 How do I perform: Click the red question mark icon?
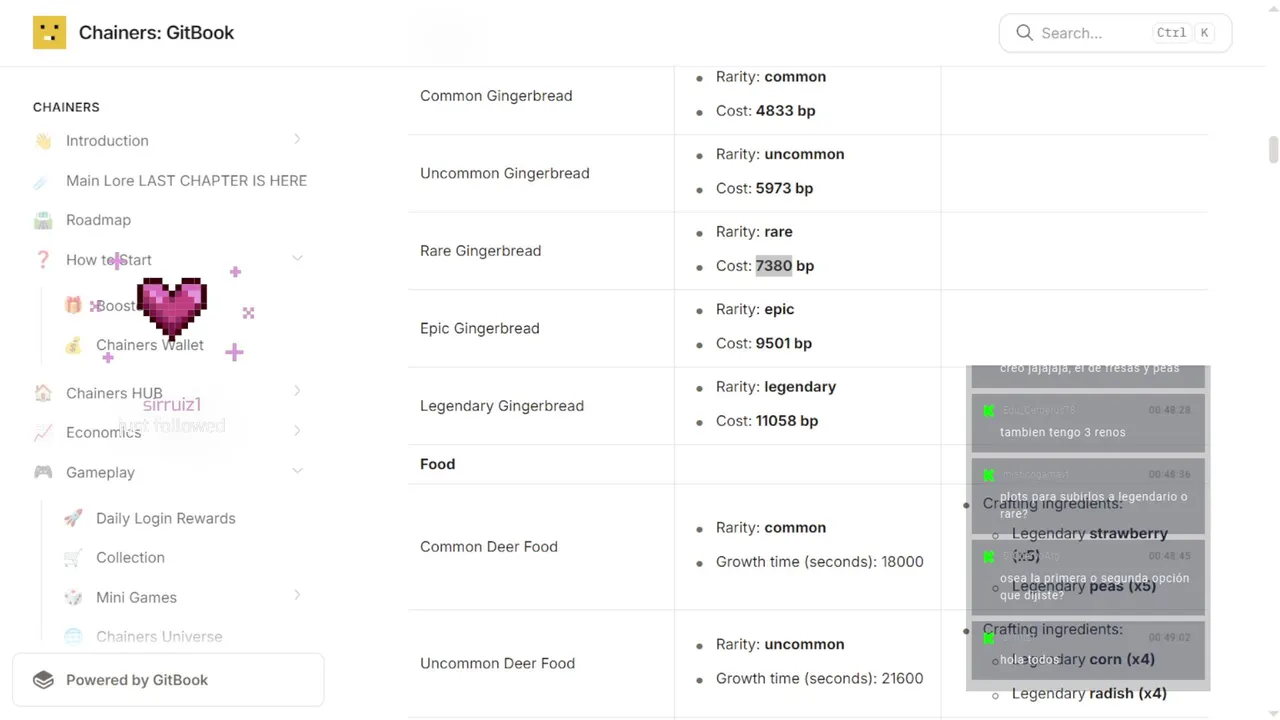click(43, 260)
